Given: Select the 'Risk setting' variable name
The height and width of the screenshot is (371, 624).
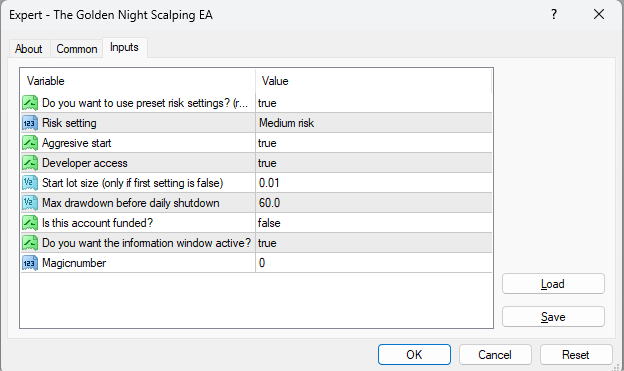Looking at the screenshot, I should [x=69, y=123].
